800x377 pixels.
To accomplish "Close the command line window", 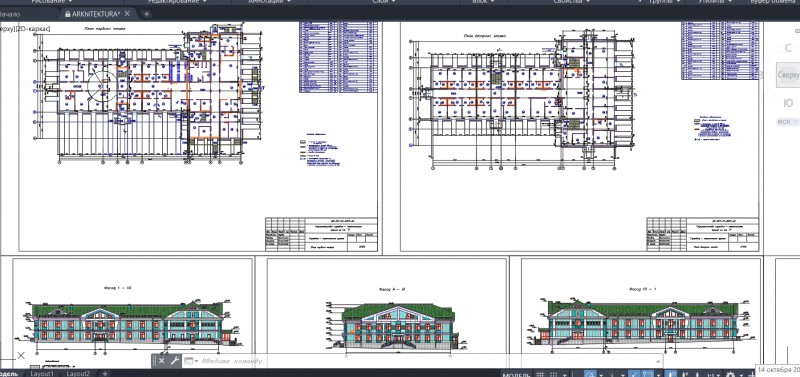I will (x=161, y=361).
